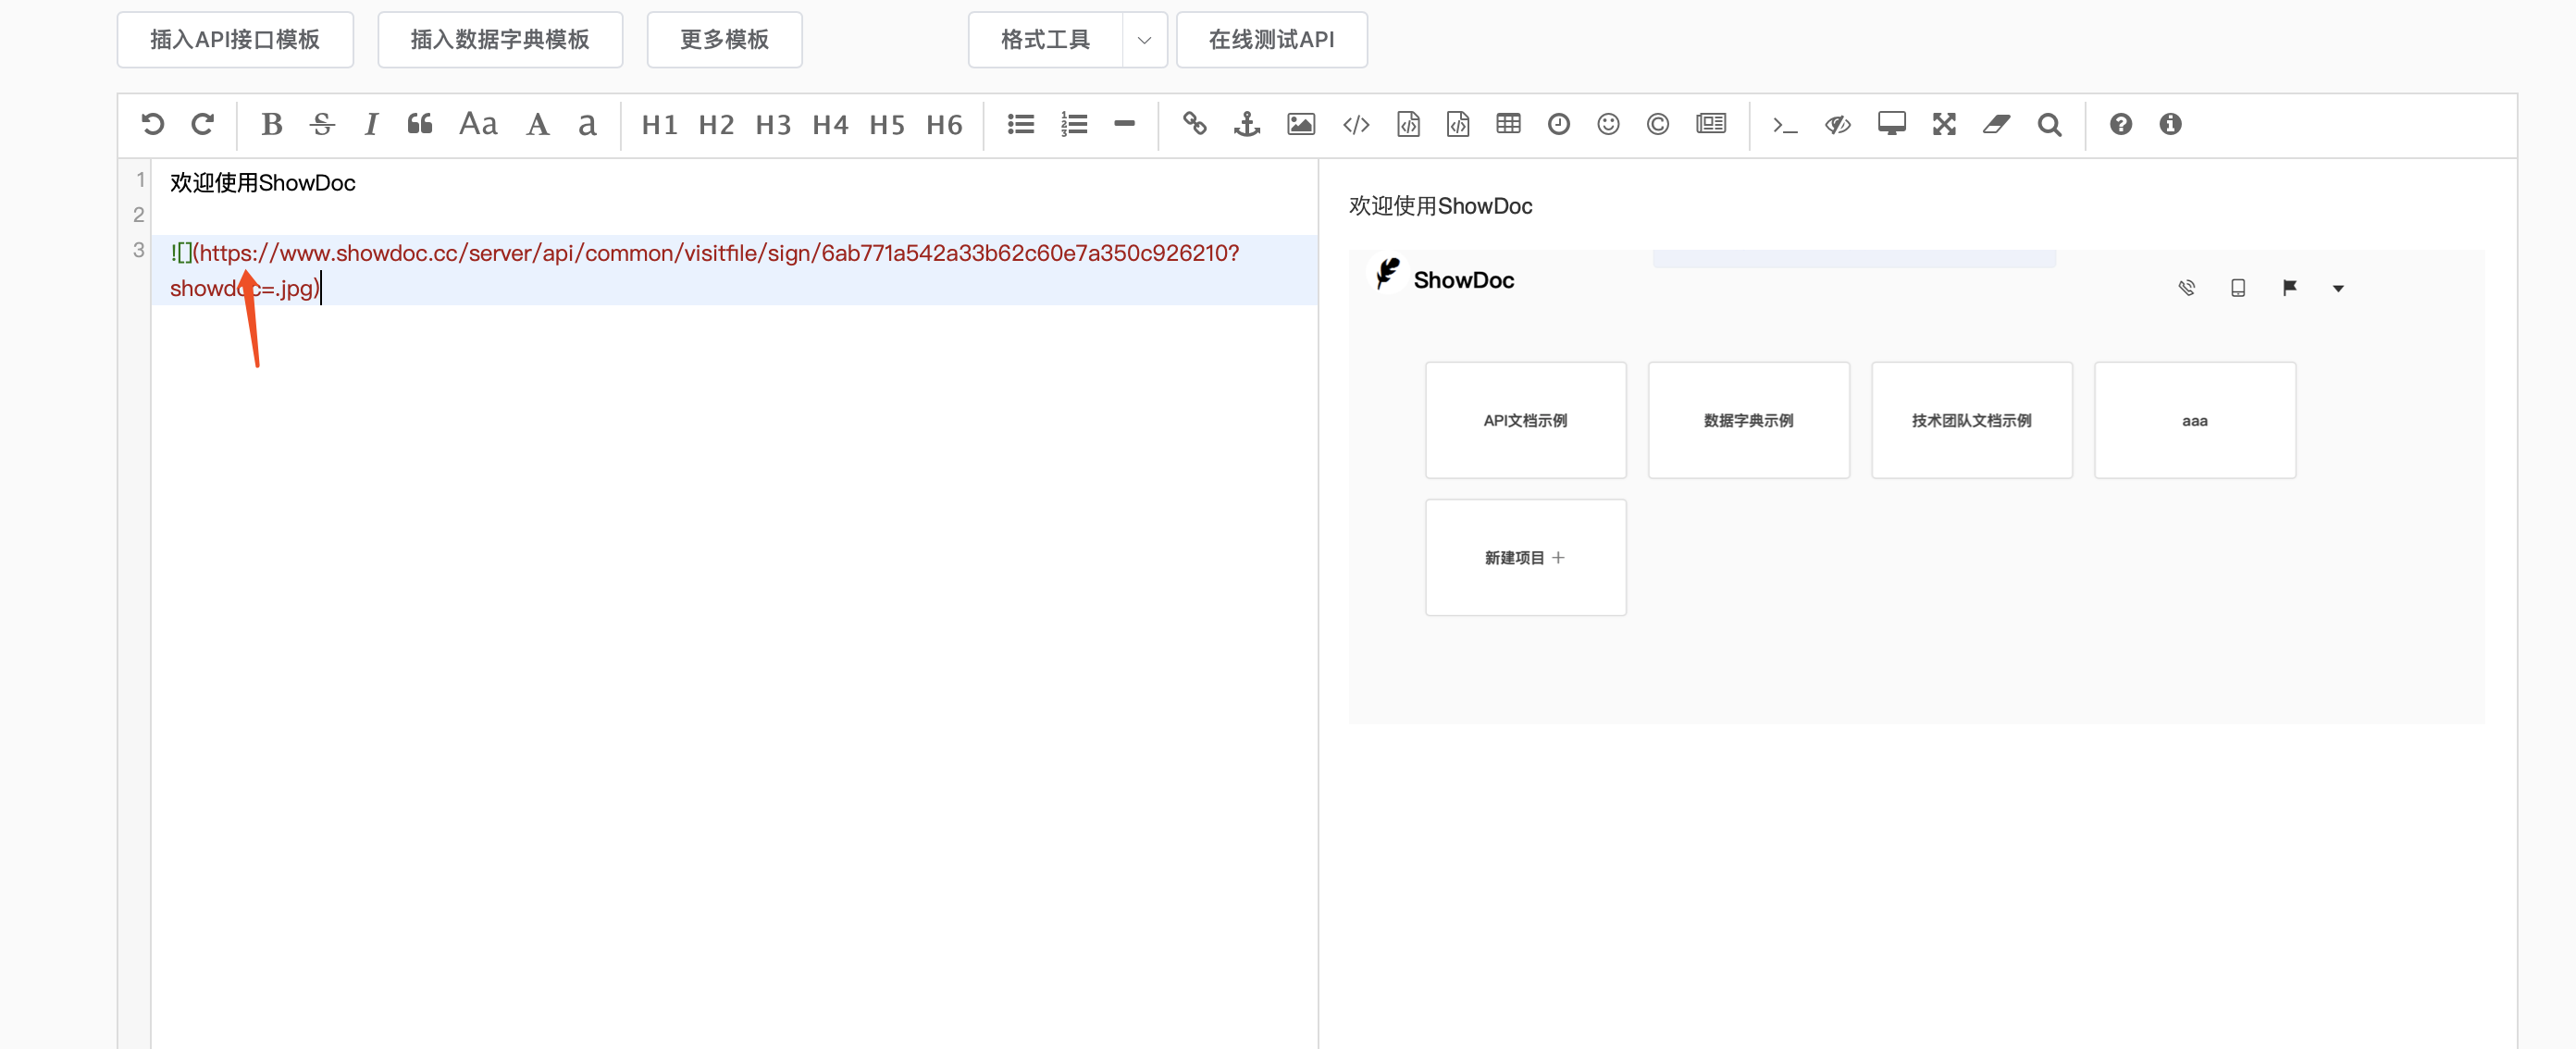Apply italic formatting with I icon
The image size is (2576, 1049).
point(371,124)
